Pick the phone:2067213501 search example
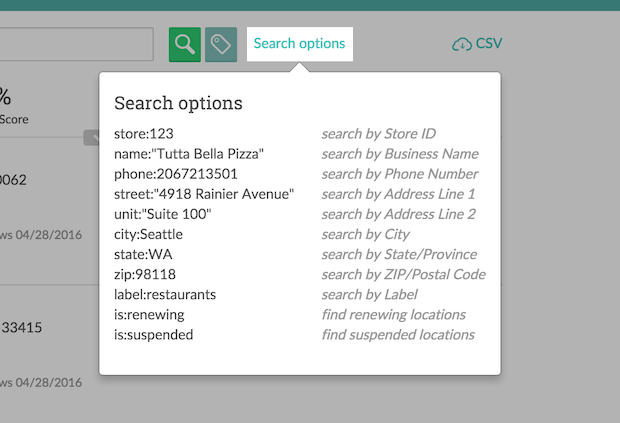Screen dimensions: 620x423 coord(176,174)
